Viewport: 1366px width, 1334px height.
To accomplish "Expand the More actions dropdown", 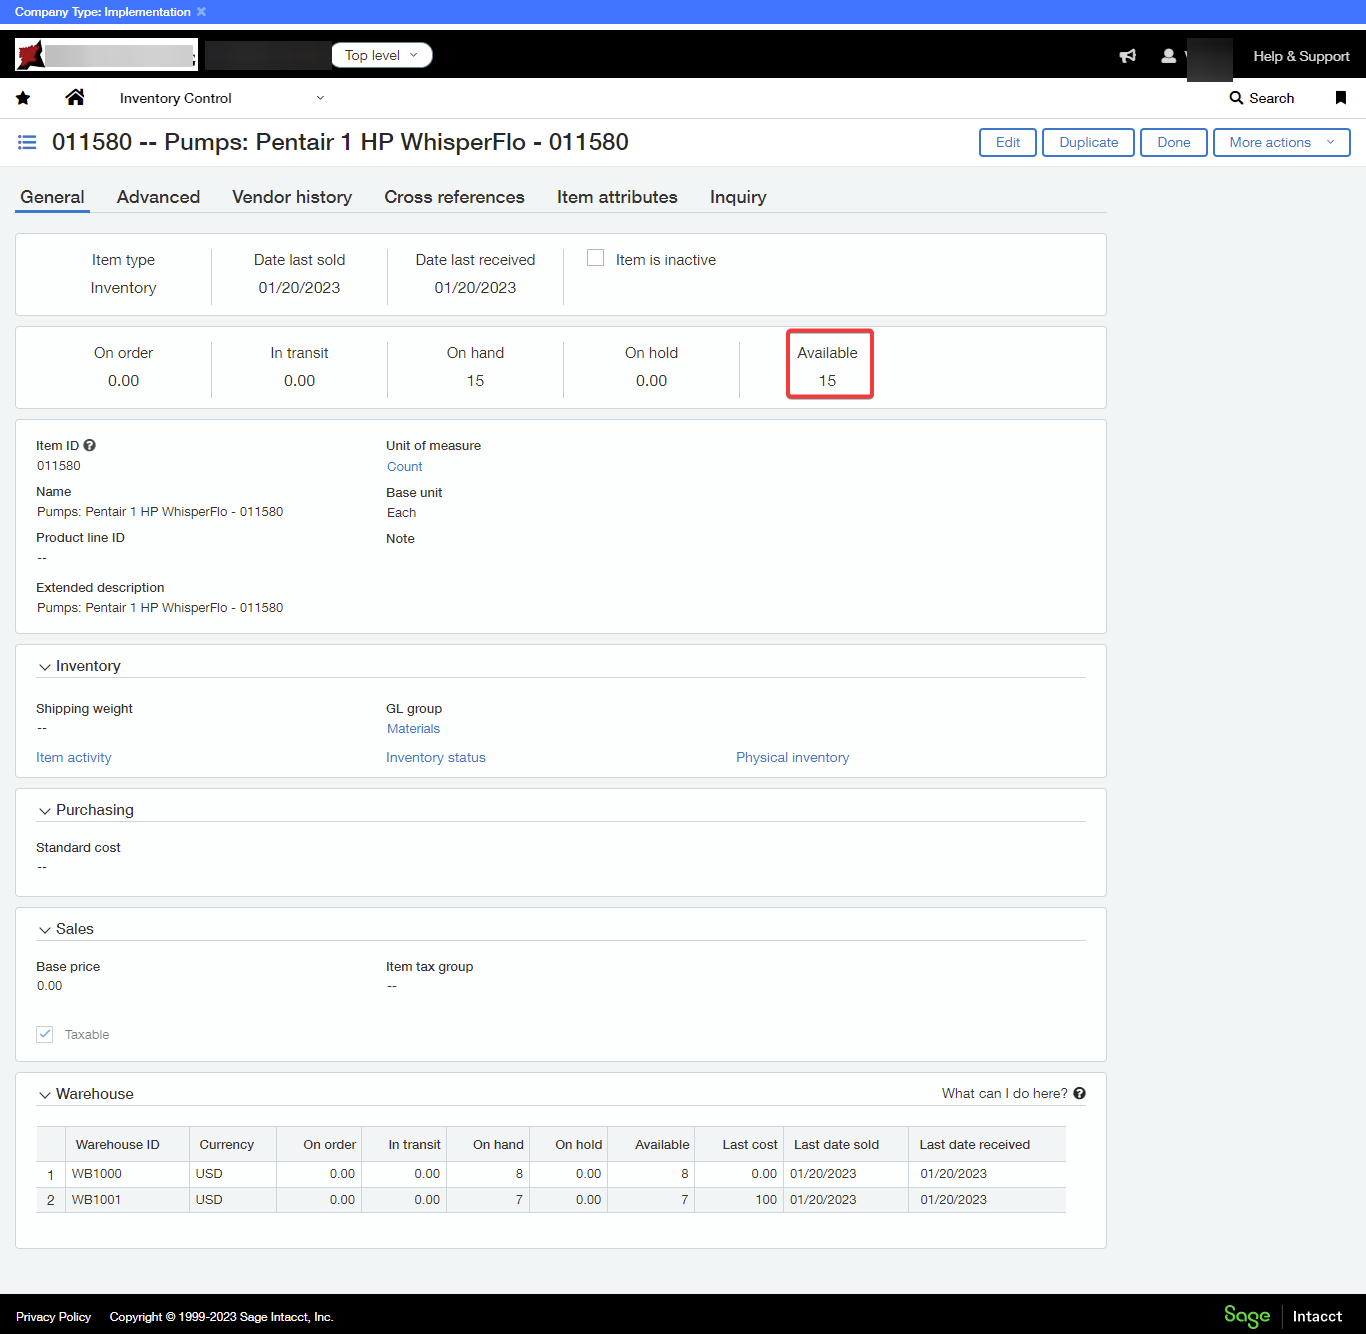I will pos(1281,142).
